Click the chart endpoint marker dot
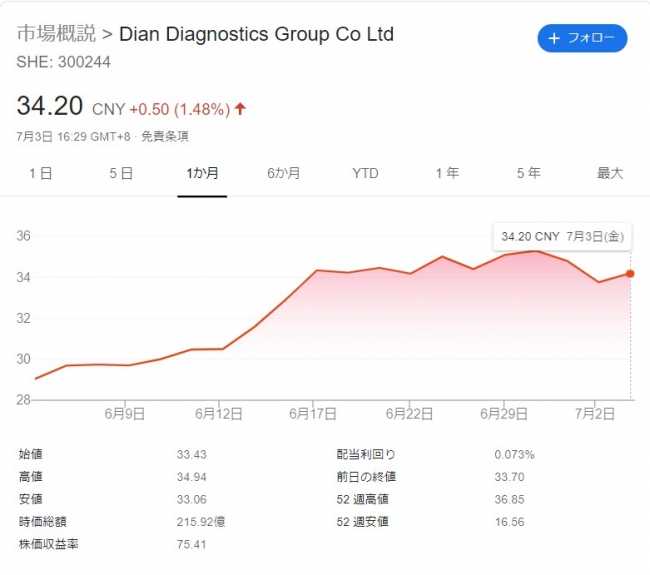This screenshot has height=575, width=650. [630, 274]
